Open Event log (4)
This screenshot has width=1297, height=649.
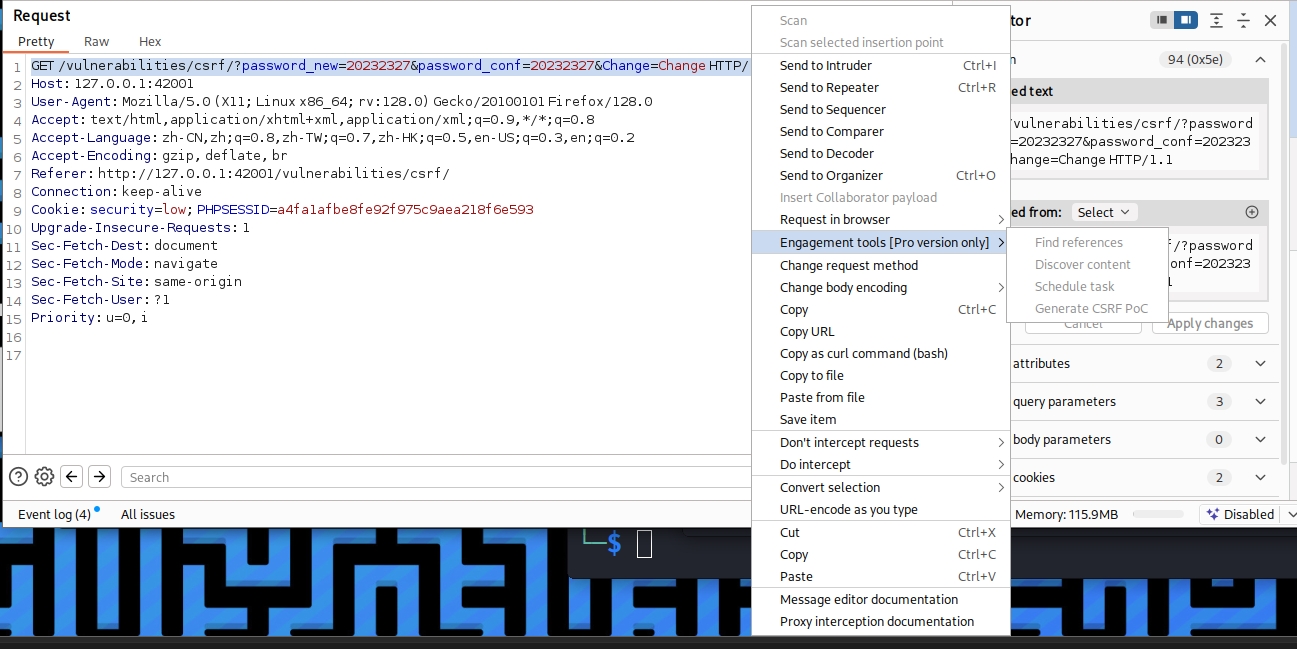coord(55,514)
